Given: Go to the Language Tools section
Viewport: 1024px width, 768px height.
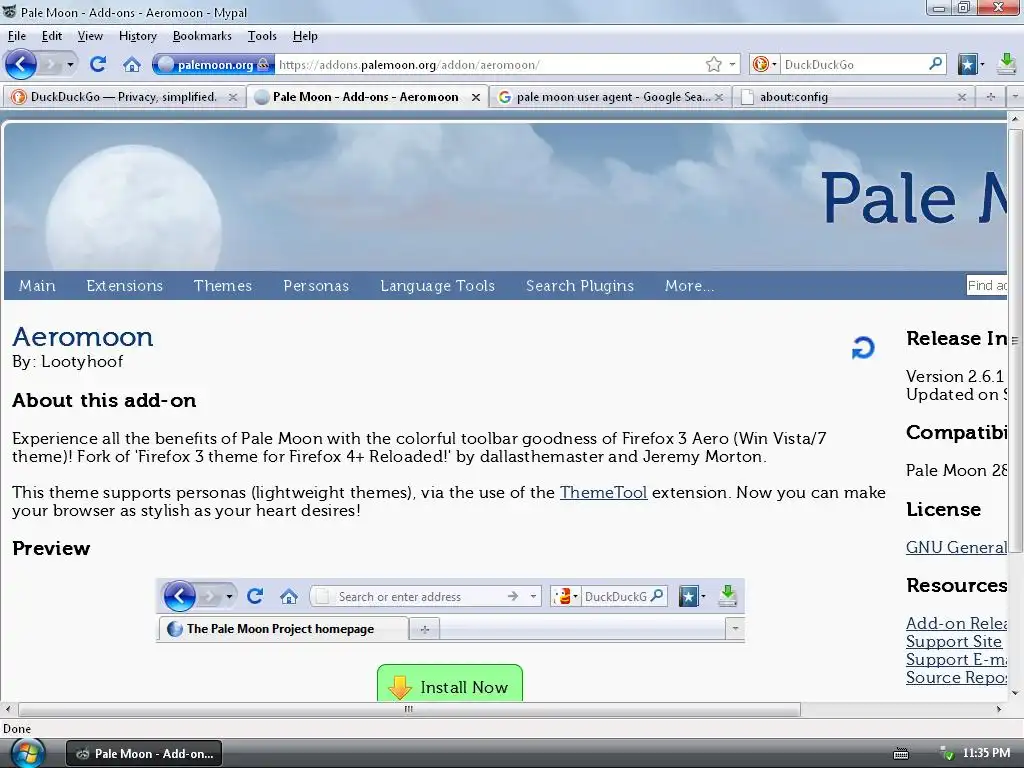Looking at the screenshot, I should 438,285.
